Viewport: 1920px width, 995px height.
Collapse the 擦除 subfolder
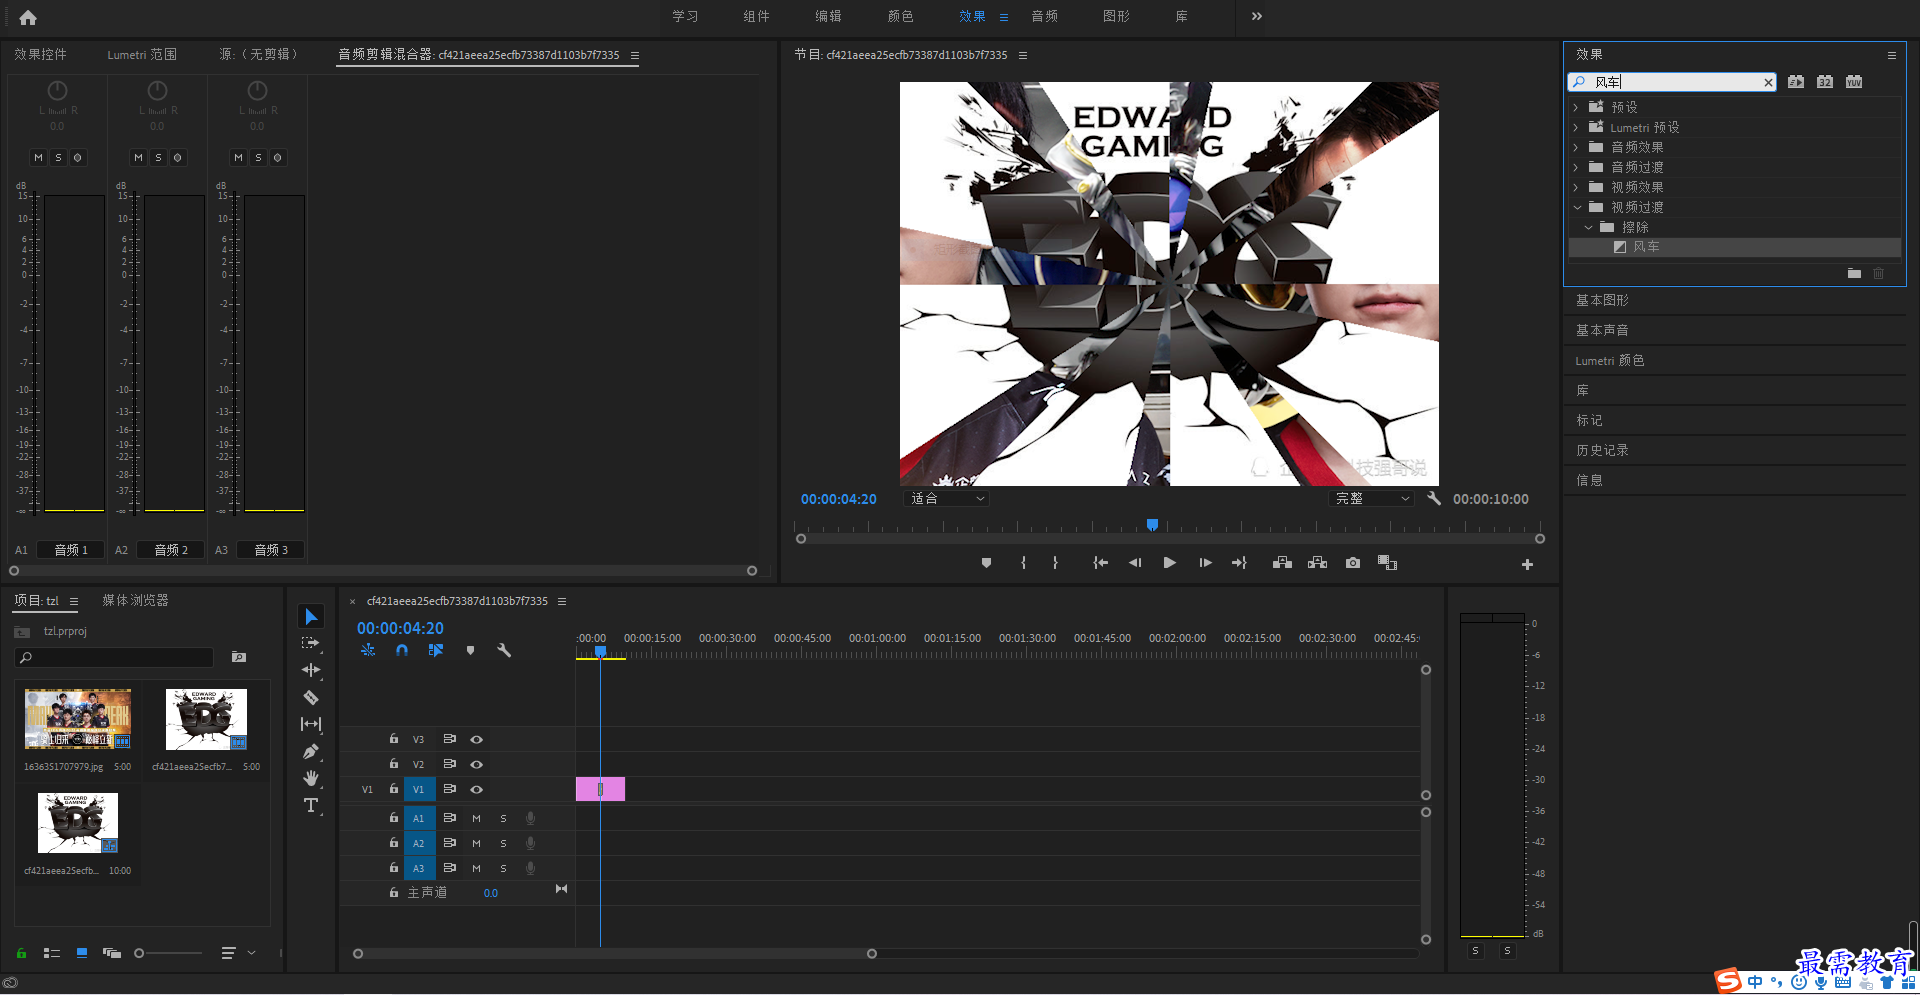[x=1588, y=227]
